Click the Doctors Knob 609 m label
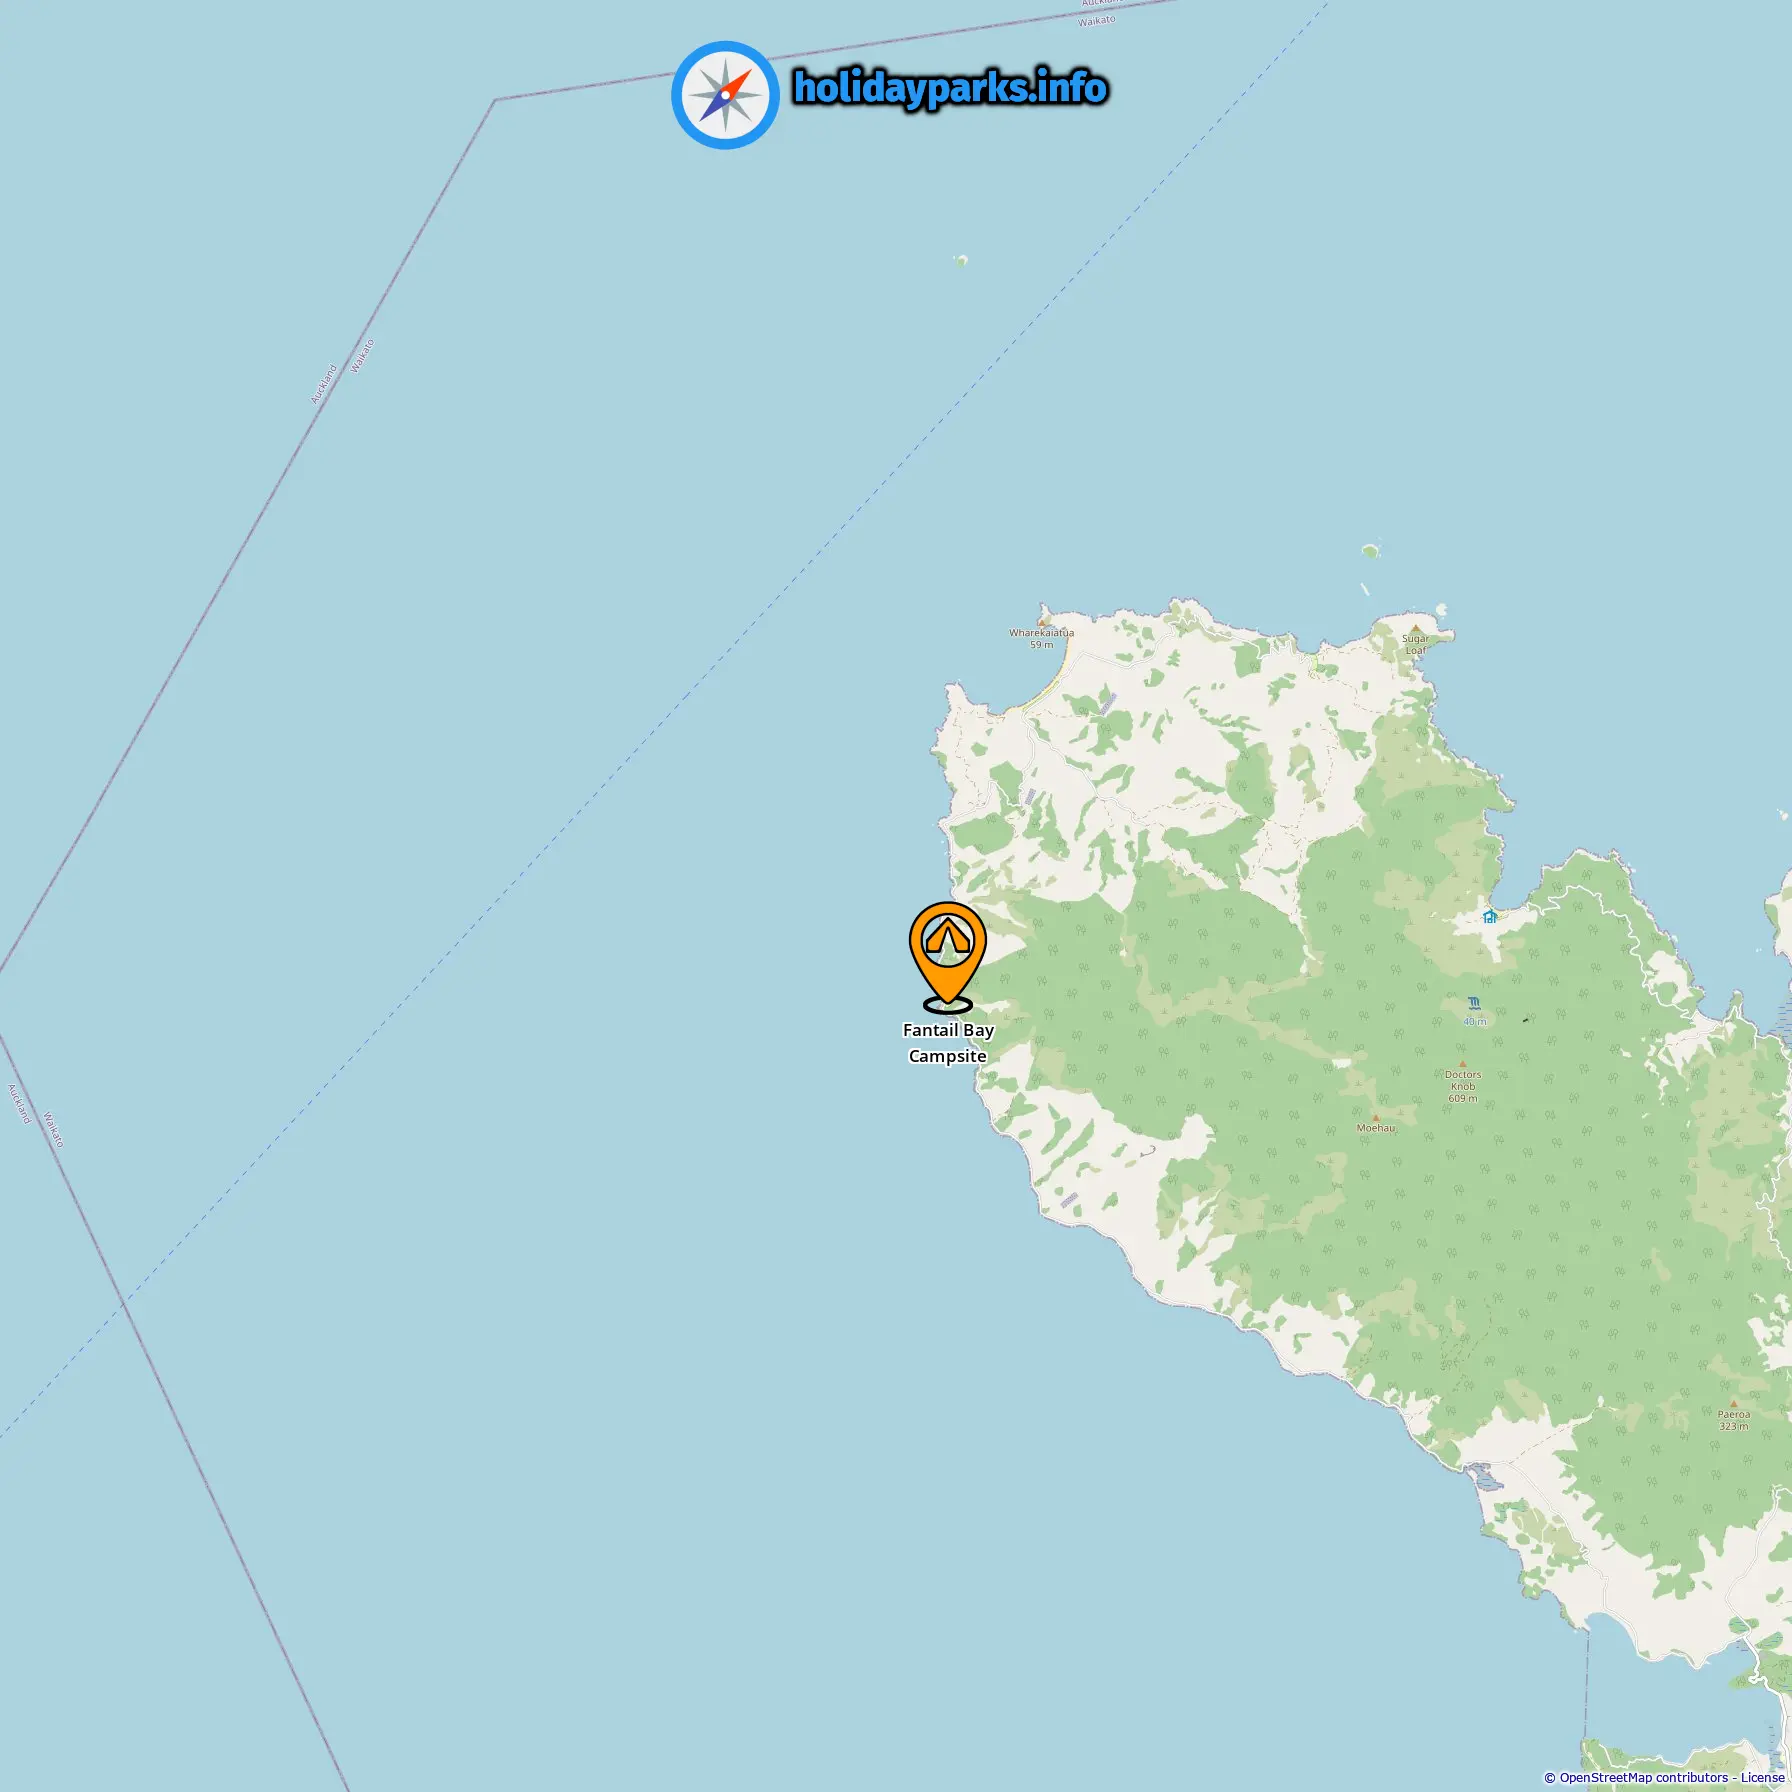1792x1792 pixels. pos(1463,1086)
